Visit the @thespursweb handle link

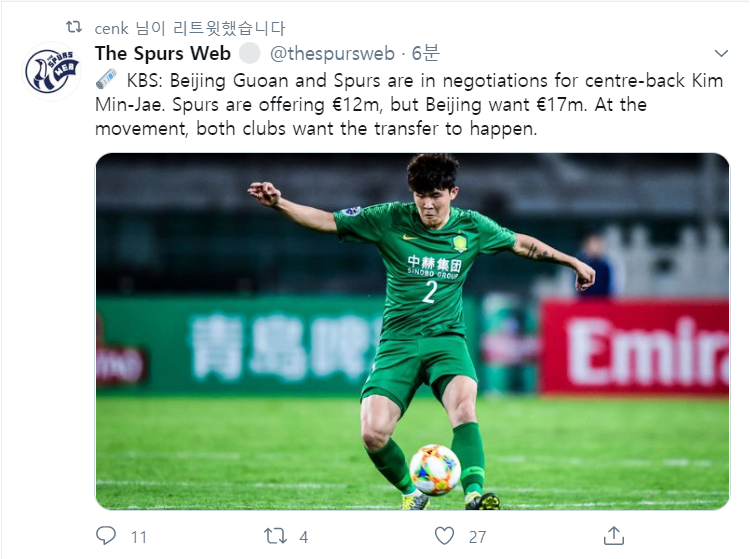point(332,54)
